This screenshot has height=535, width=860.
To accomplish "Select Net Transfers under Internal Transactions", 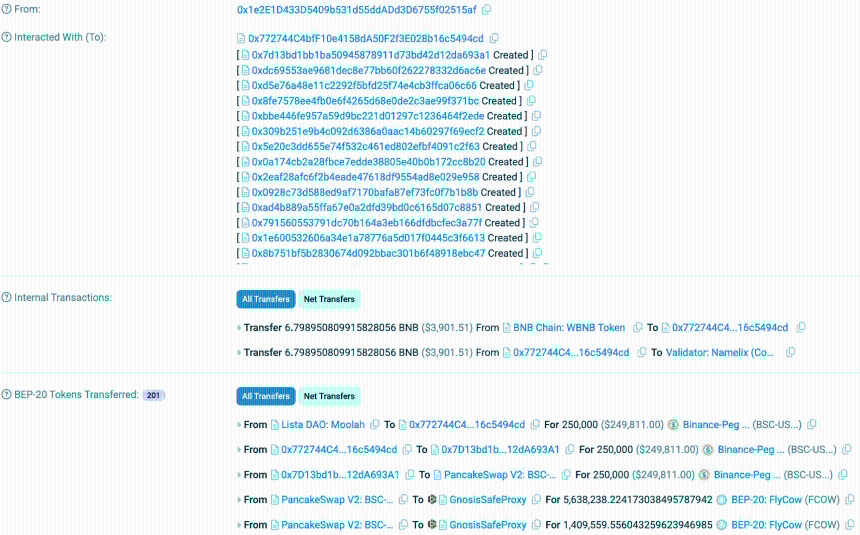I will [329, 299].
